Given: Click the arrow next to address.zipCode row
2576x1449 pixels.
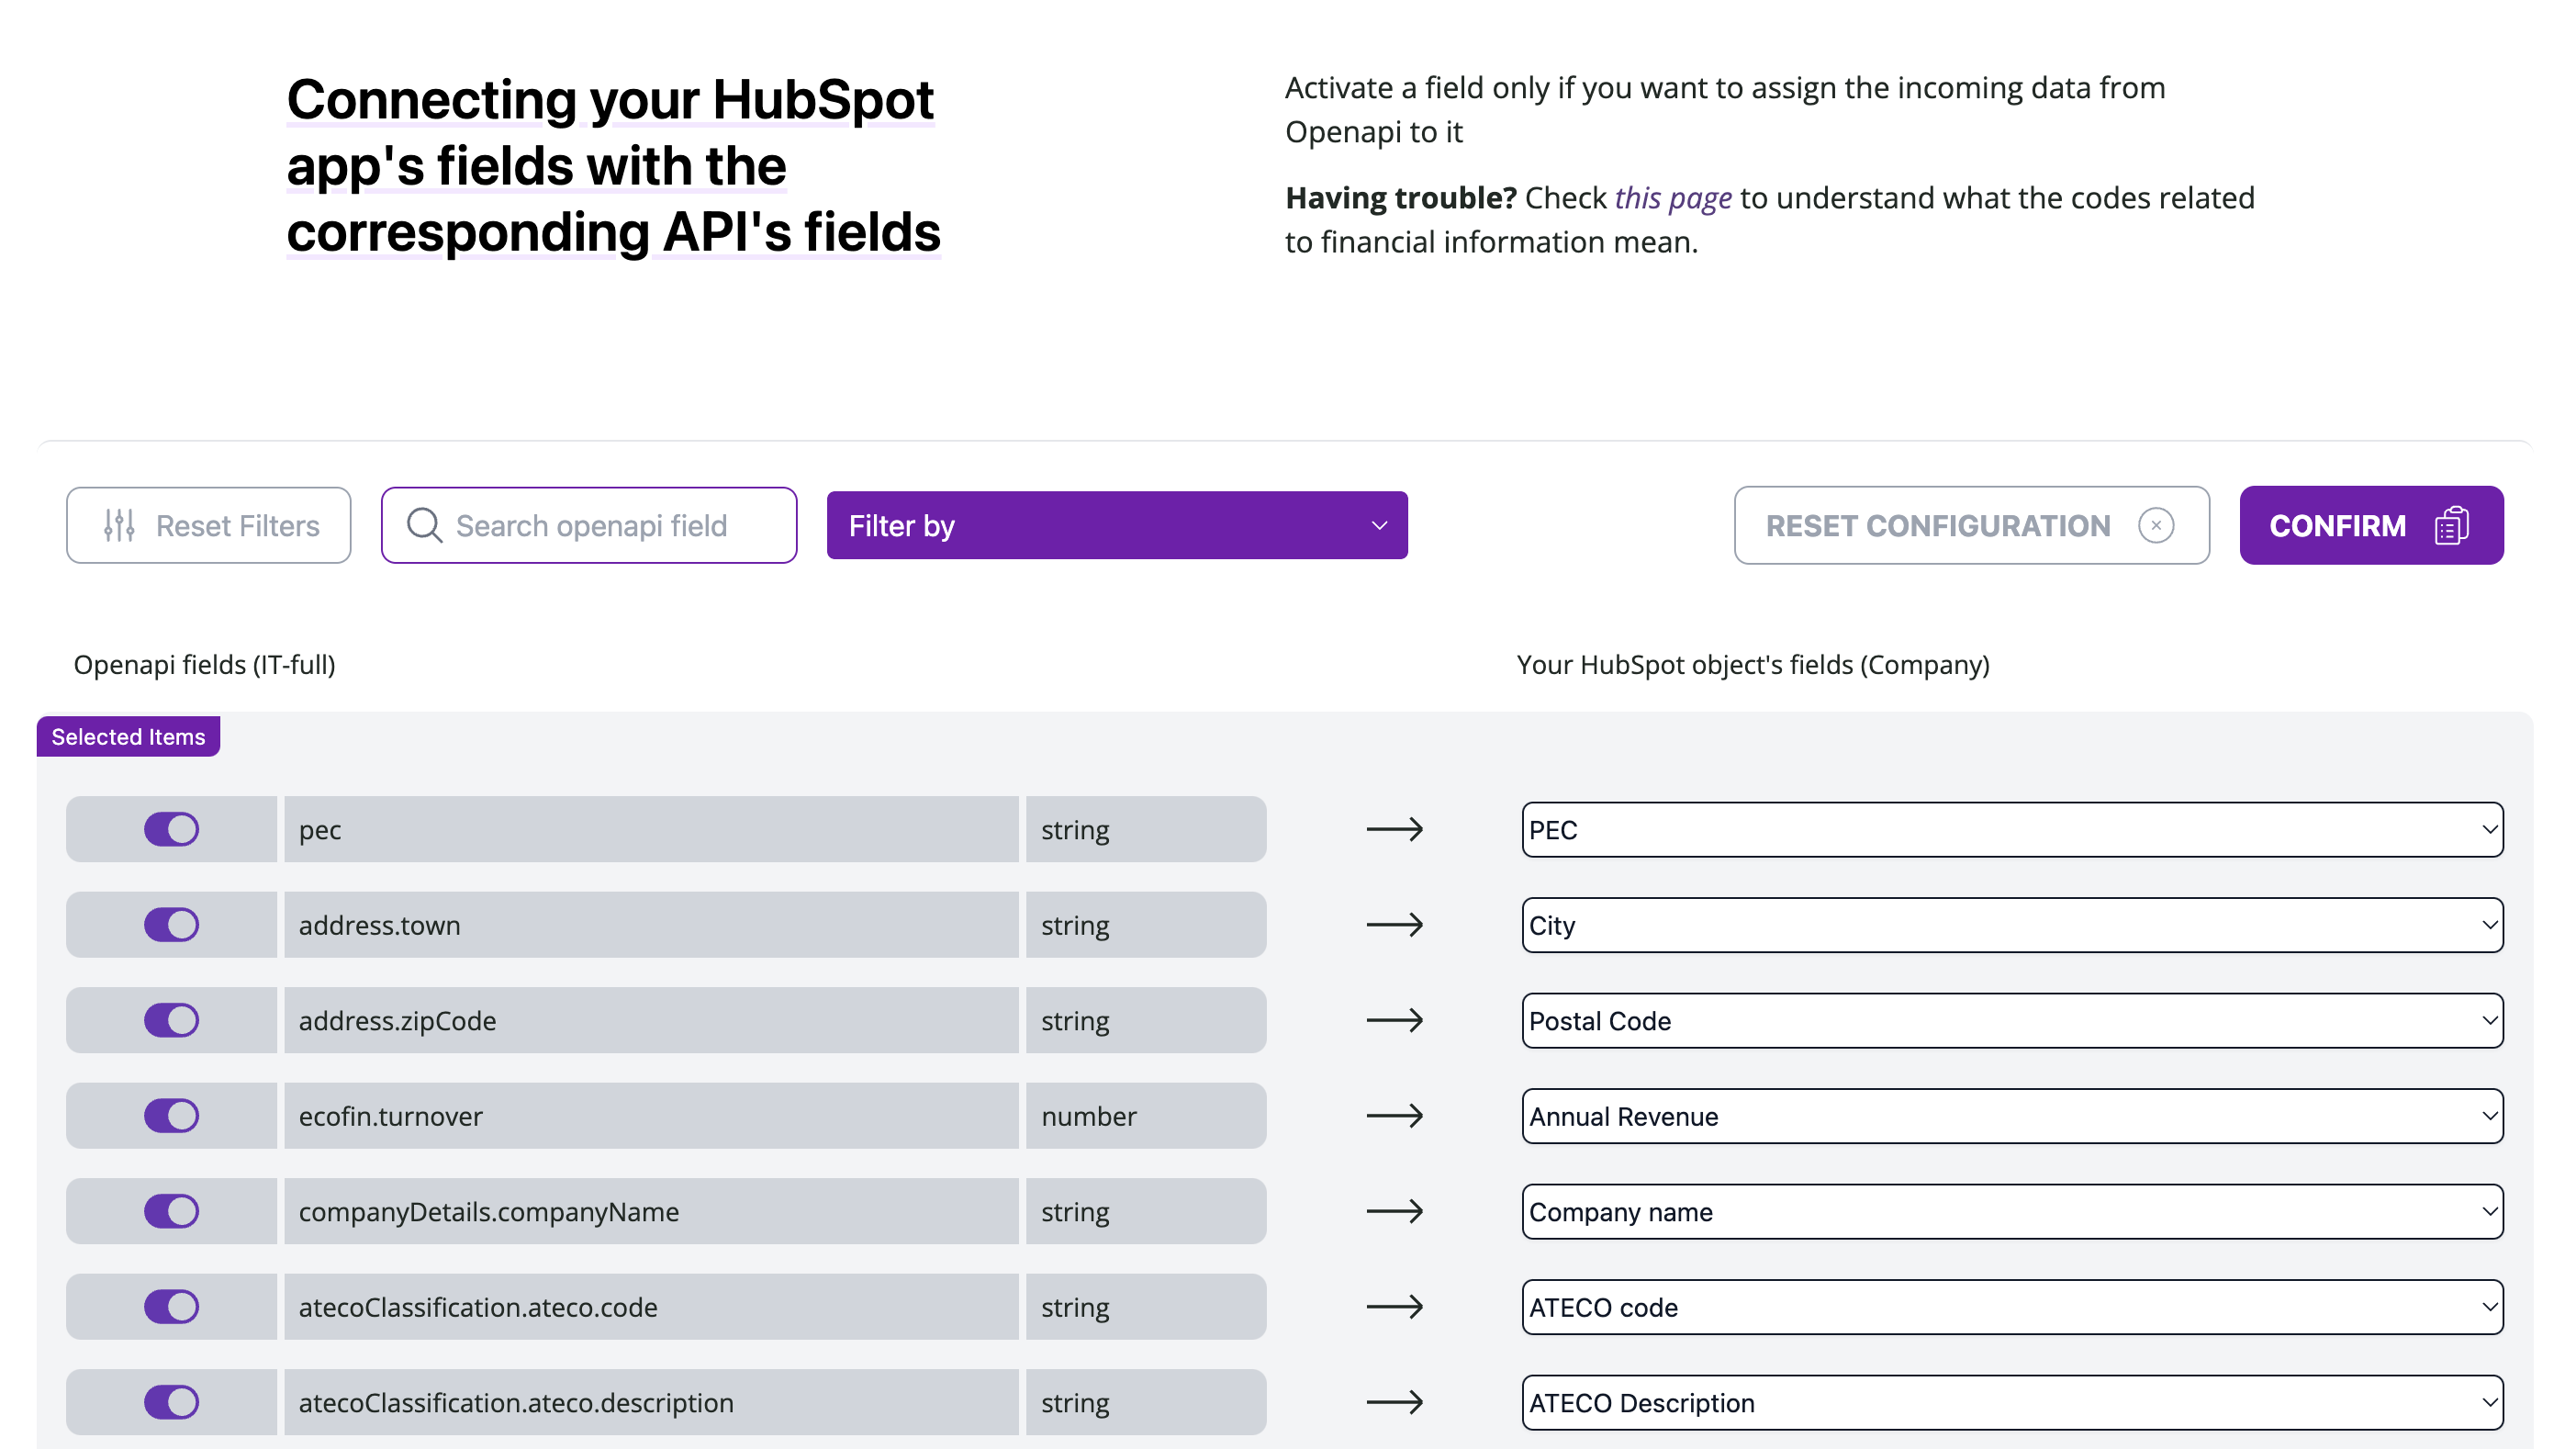Looking at the screenshot, I should [x=1394, y=1020].
